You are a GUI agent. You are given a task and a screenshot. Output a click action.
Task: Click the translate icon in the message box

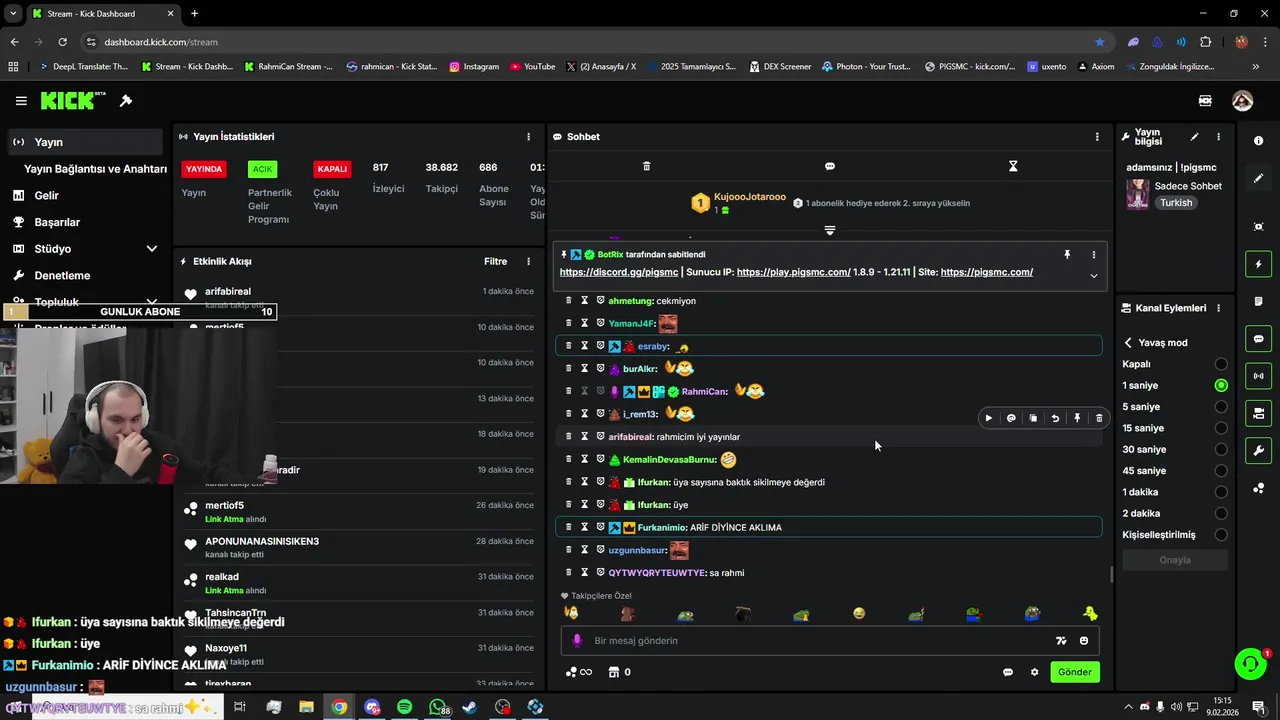coord(1061,641)
